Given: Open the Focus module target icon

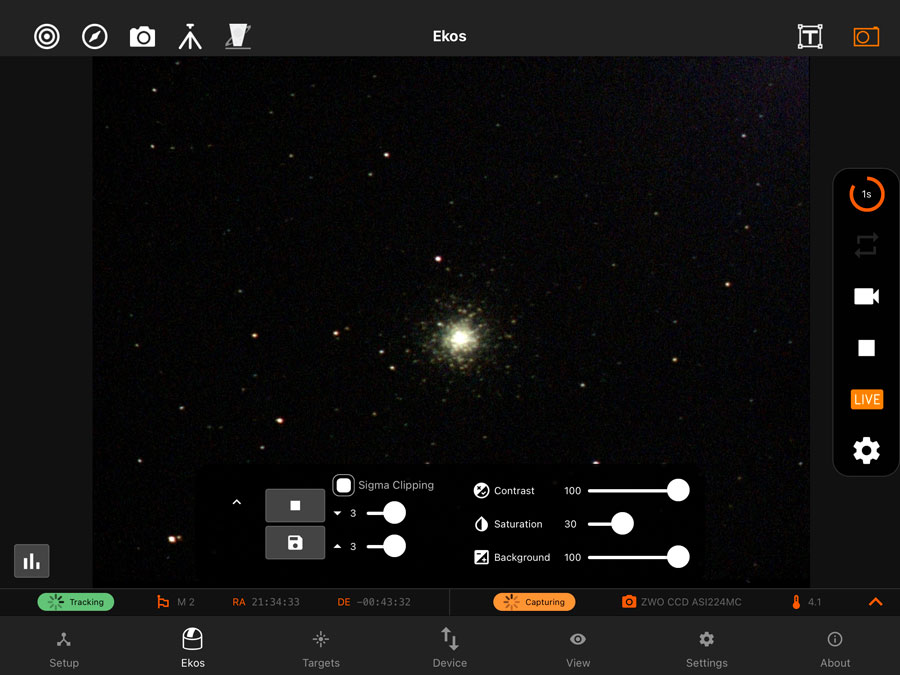Looking at the screenshot, I should [x=46, y=37].
